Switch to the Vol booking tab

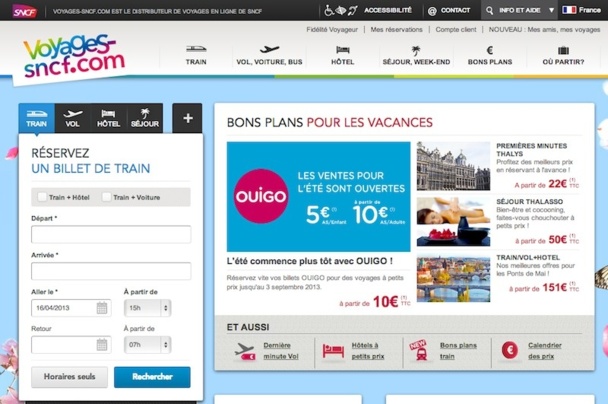(73, 118)
